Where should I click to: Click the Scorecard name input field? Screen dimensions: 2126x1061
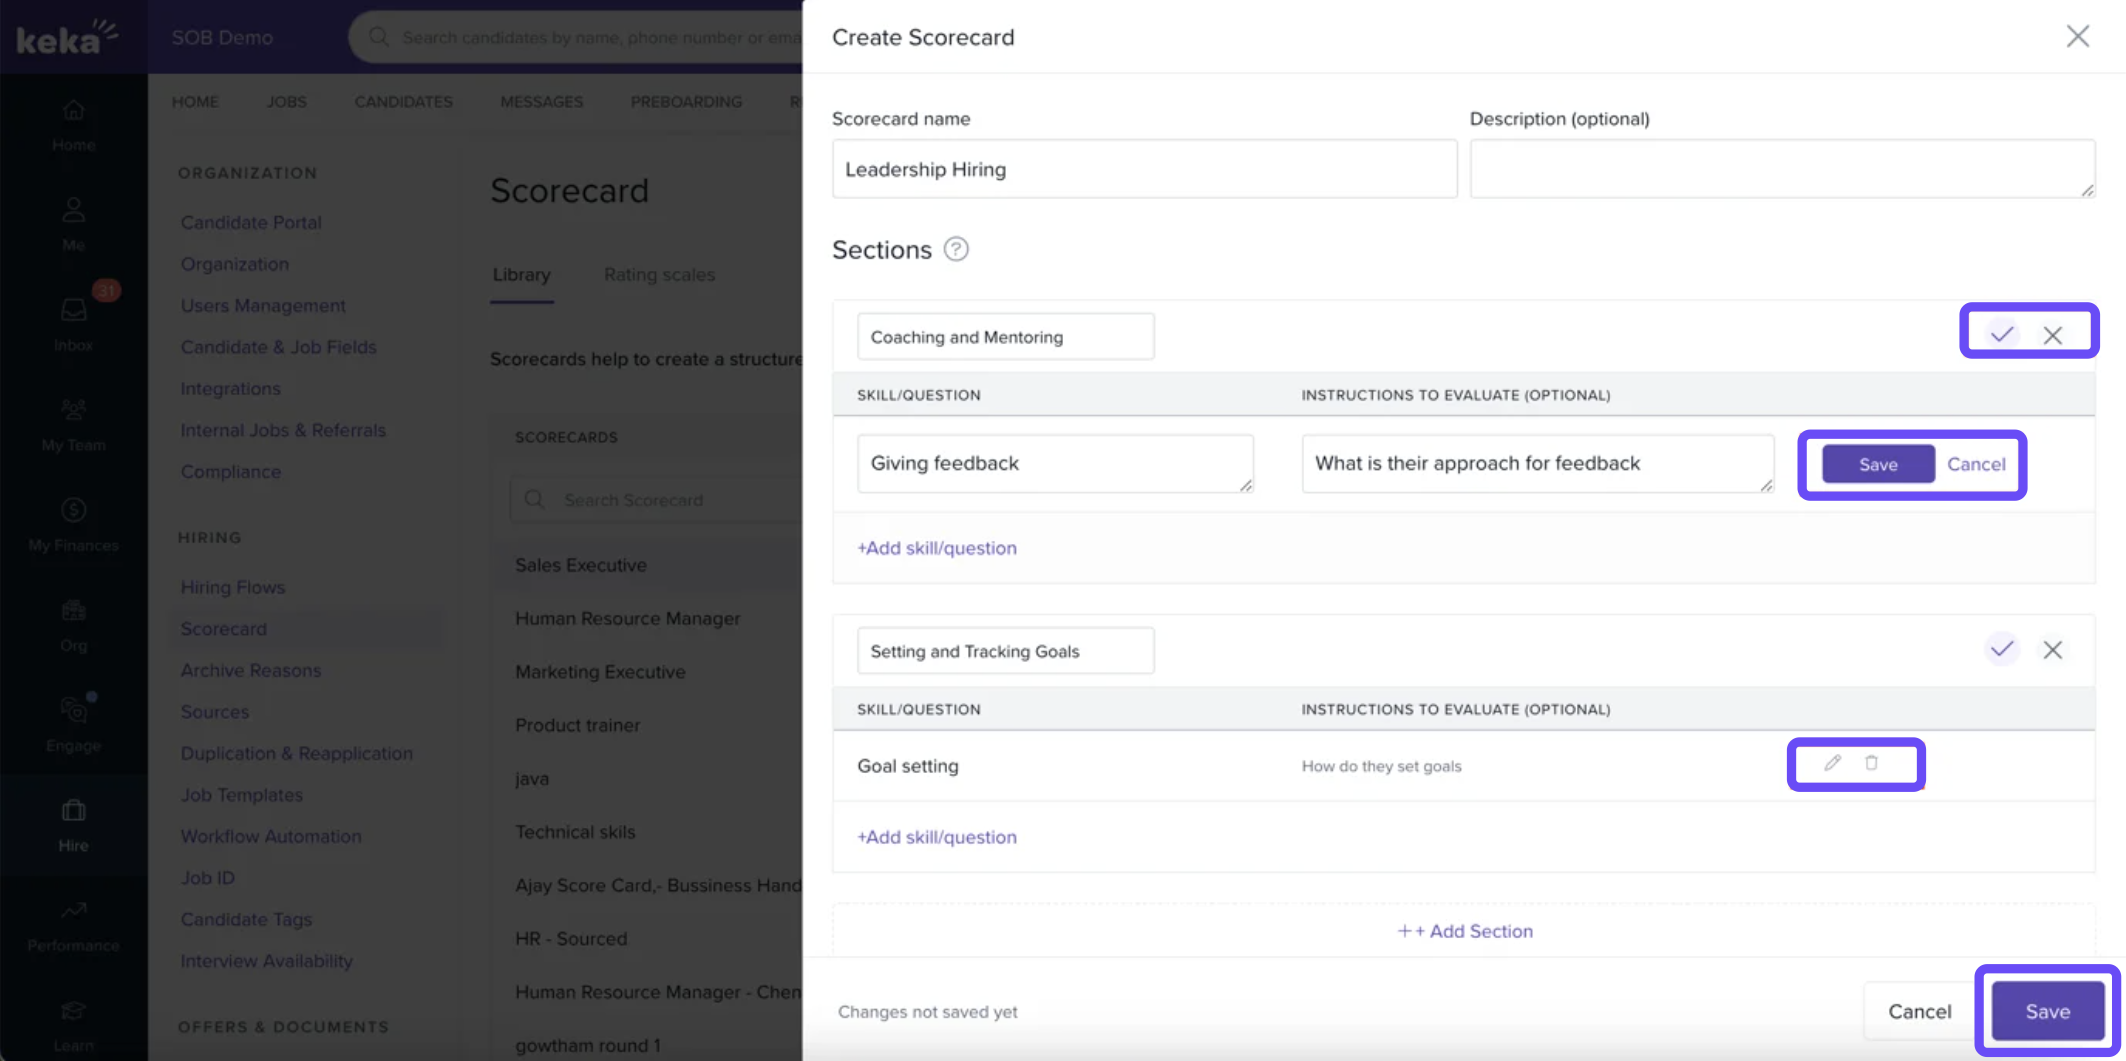tap(1143, 169)
